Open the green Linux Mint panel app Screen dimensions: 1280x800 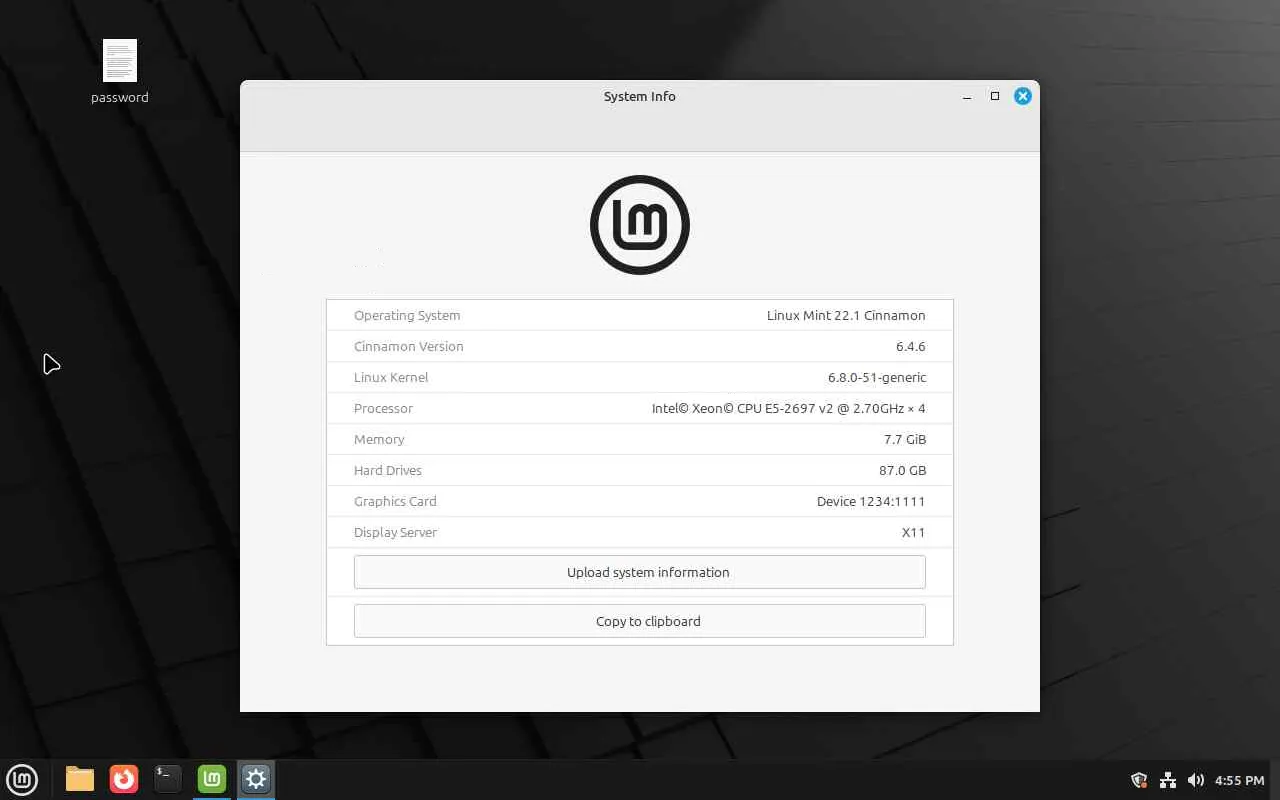pos(212,779)
